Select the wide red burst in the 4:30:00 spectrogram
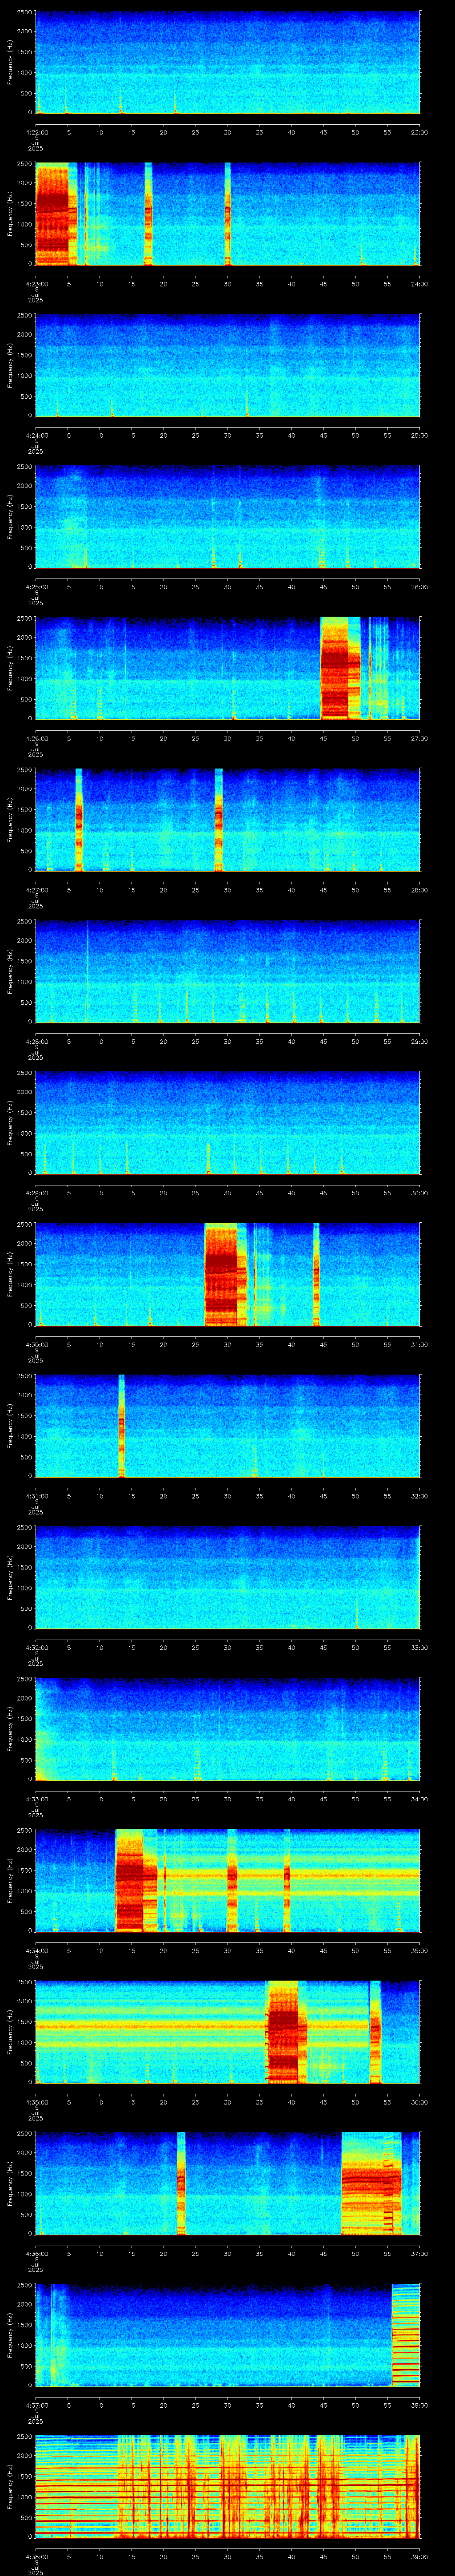The height and width of the screenshot is (2576, 455). click(x=226, y=1274)
